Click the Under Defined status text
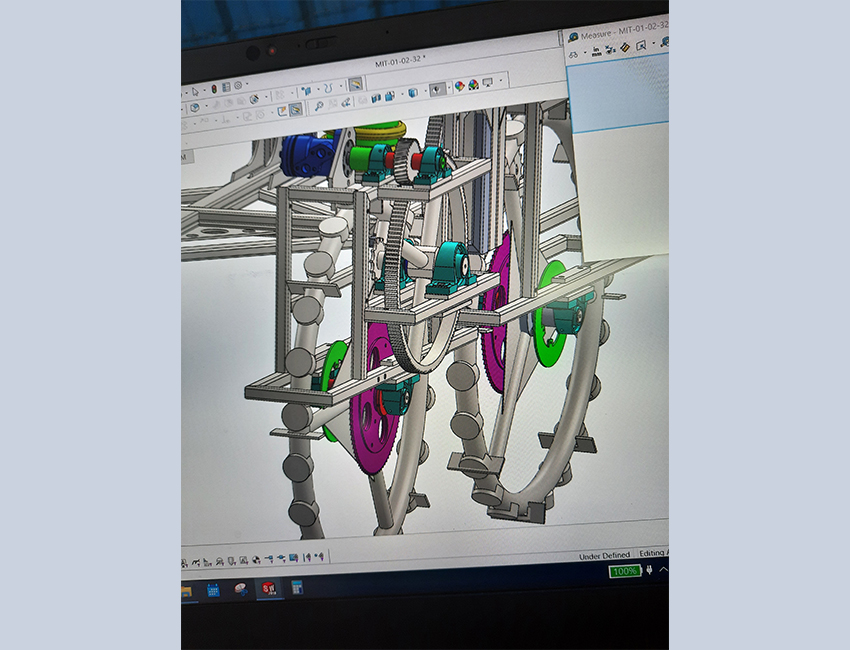This screenshot has height=650, width=850. (x=604, y=556)
